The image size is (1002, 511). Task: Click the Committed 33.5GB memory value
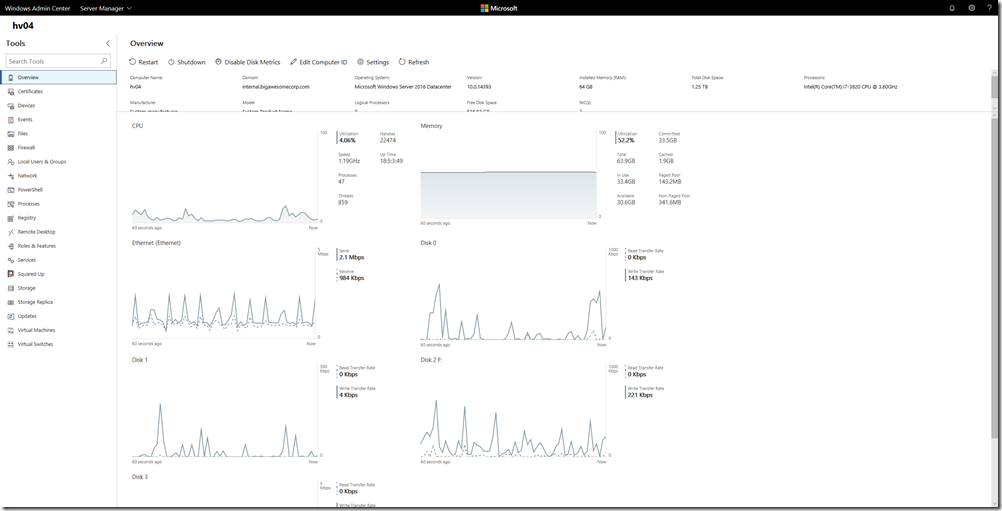pos(668,141)
